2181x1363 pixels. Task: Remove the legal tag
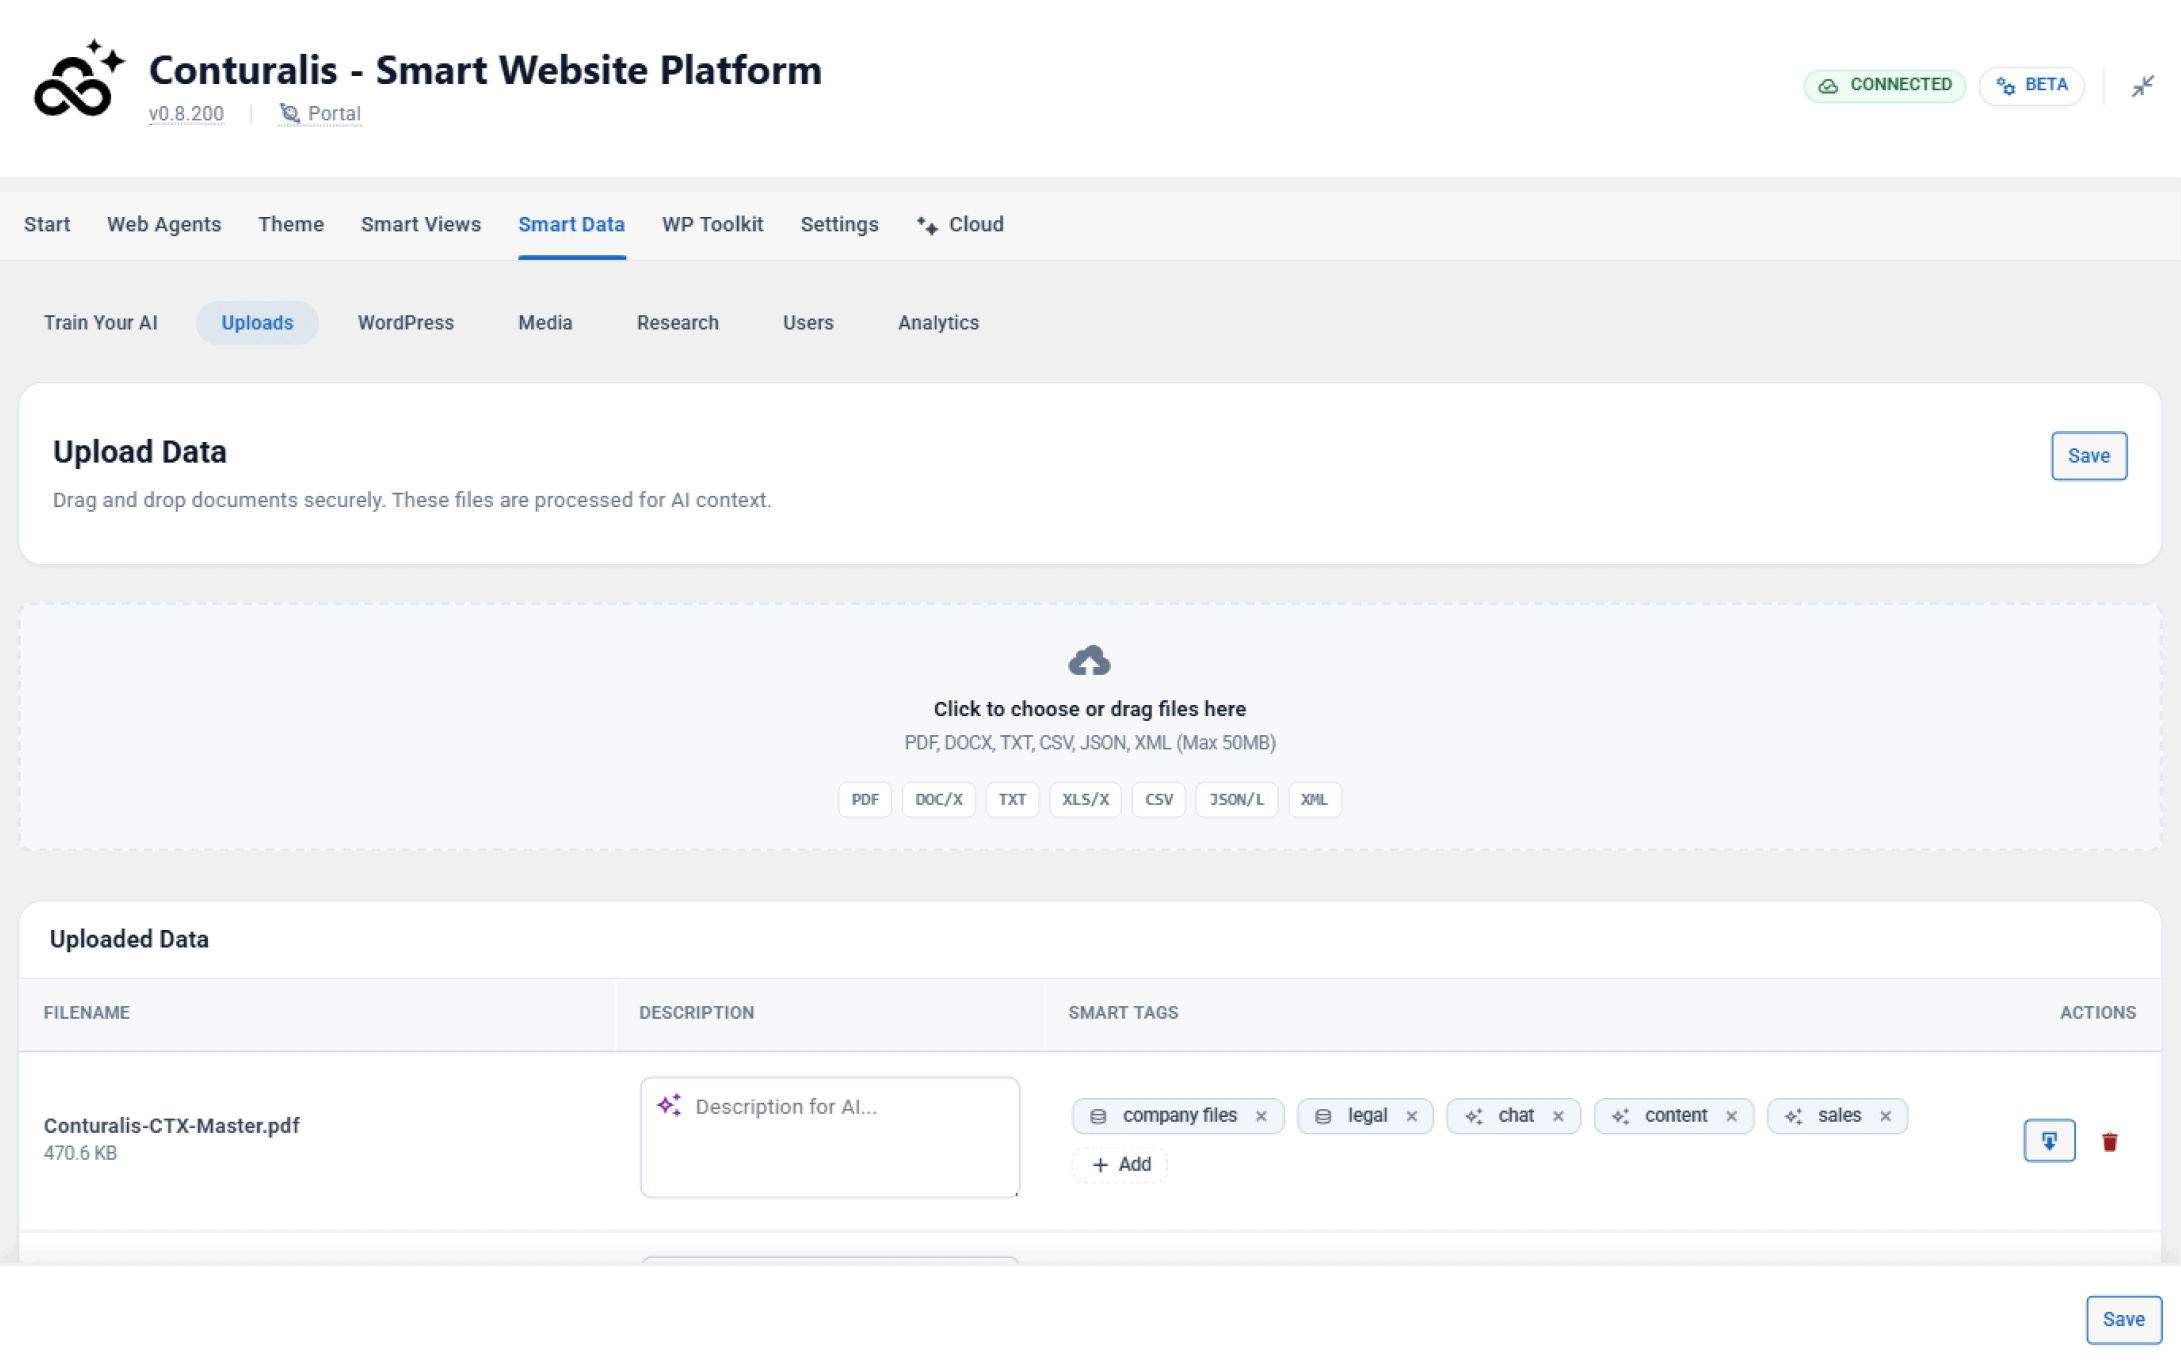[1412, 1116]
